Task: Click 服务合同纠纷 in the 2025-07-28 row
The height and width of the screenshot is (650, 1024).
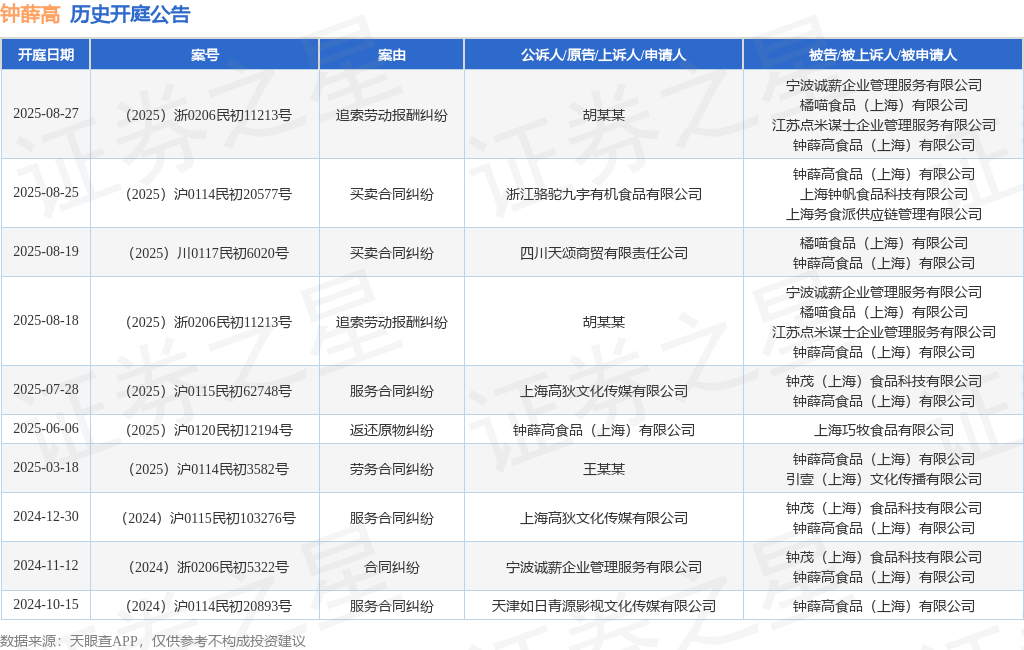Action: tap(392, 391)
